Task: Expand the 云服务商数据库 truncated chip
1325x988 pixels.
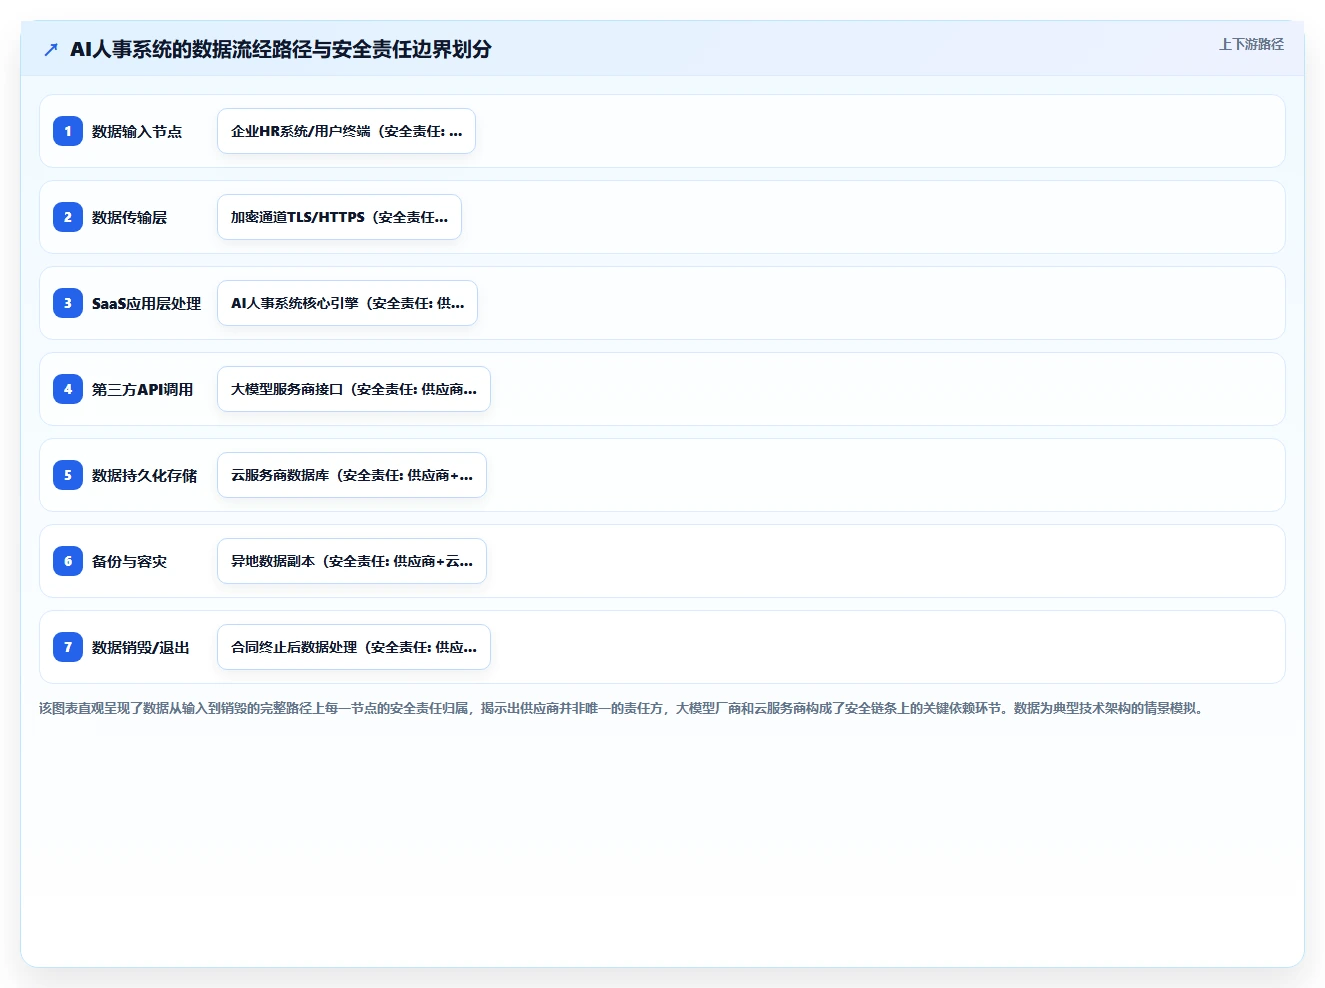Action: click(x=352, y=475)
